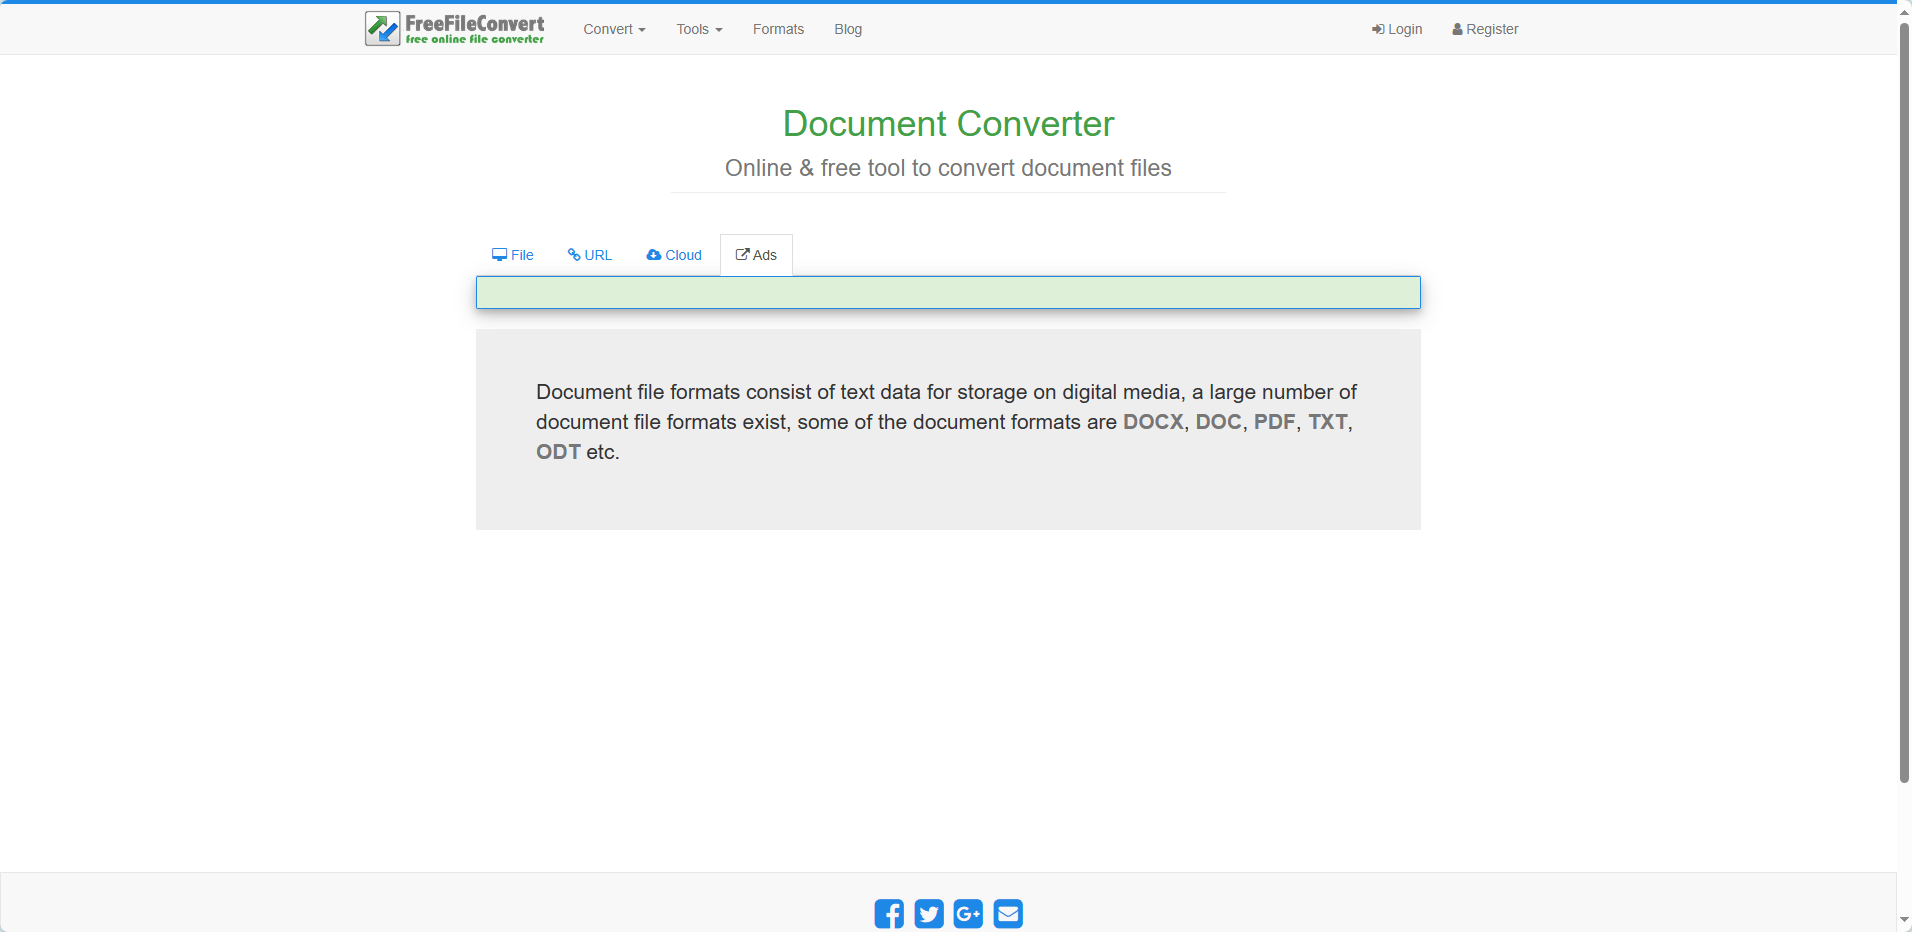Viewport: 1912px width, 932px height.
Task: Share page via Facebook icon
Action: click(x=889, y=913)
